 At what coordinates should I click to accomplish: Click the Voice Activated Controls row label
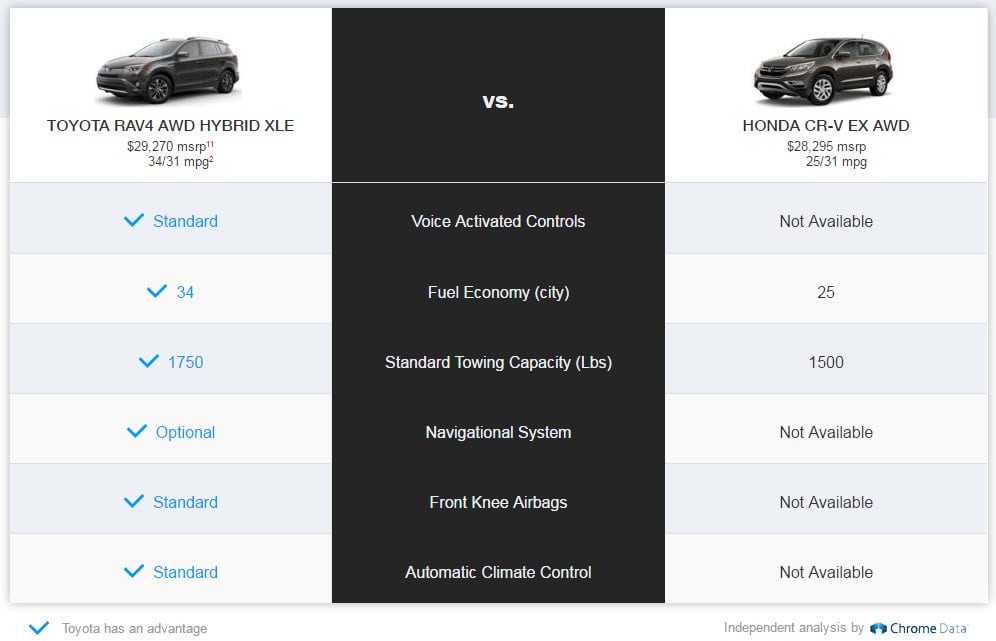pyautogui.click(x=498, y=221)
